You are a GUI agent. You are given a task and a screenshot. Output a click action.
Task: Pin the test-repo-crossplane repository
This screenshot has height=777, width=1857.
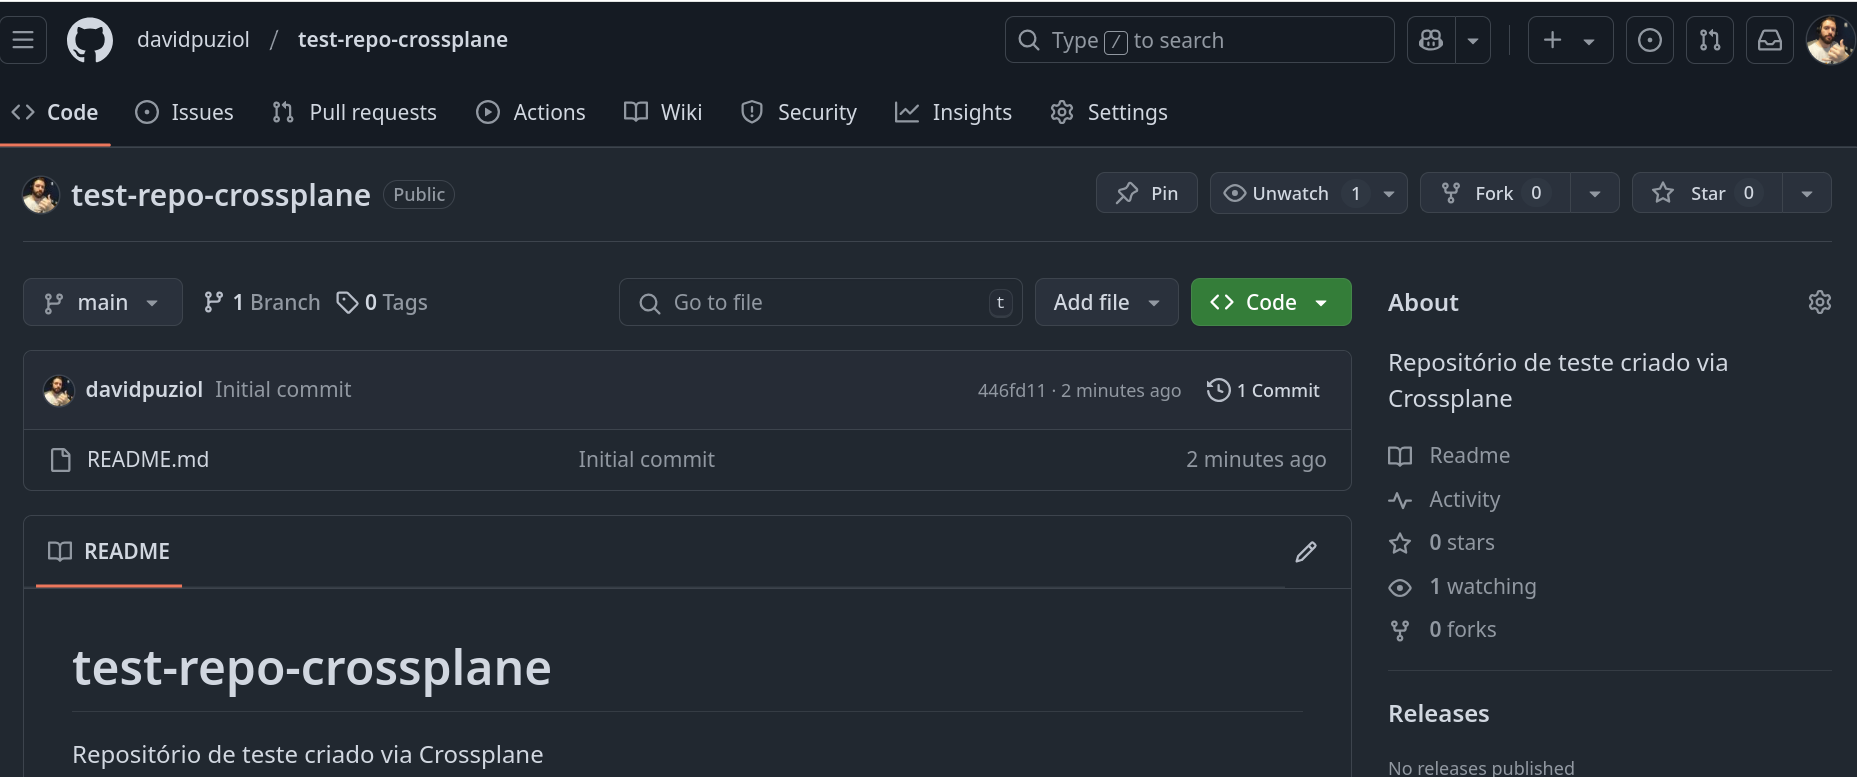click(1146, 193)
